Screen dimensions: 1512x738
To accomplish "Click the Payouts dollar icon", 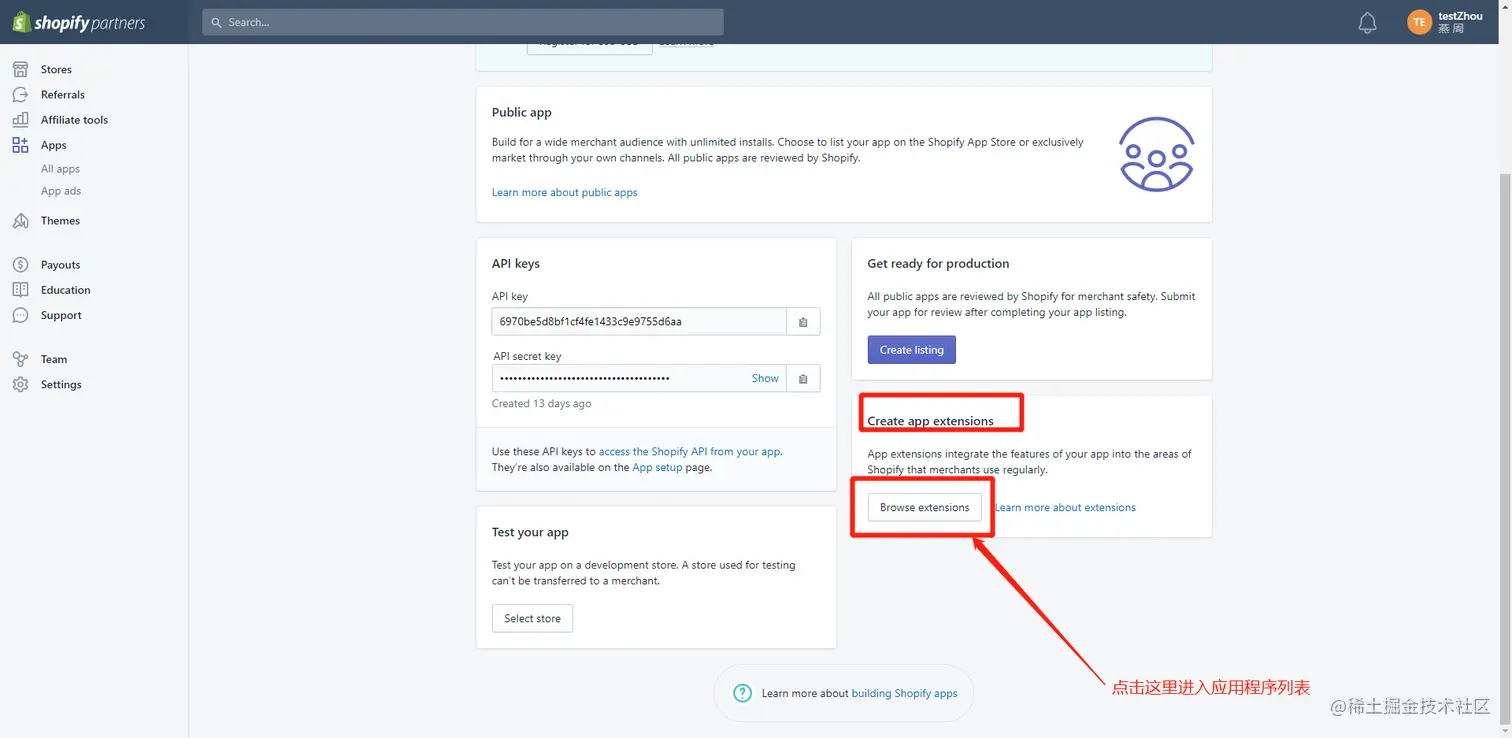I will coord(20,264).
